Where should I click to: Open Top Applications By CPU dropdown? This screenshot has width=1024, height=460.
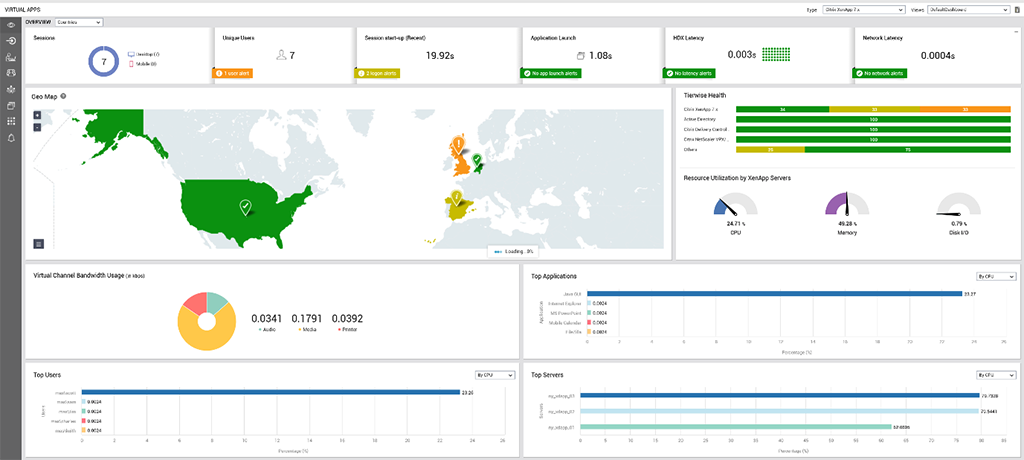995,277
